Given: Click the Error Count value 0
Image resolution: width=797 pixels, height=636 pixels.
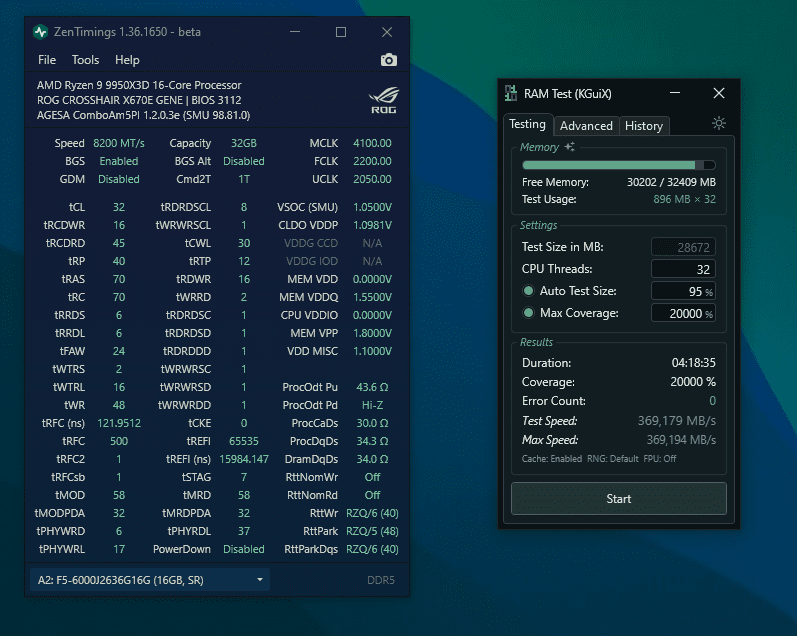Looking at the screenshot, I should tap(713, 401).
